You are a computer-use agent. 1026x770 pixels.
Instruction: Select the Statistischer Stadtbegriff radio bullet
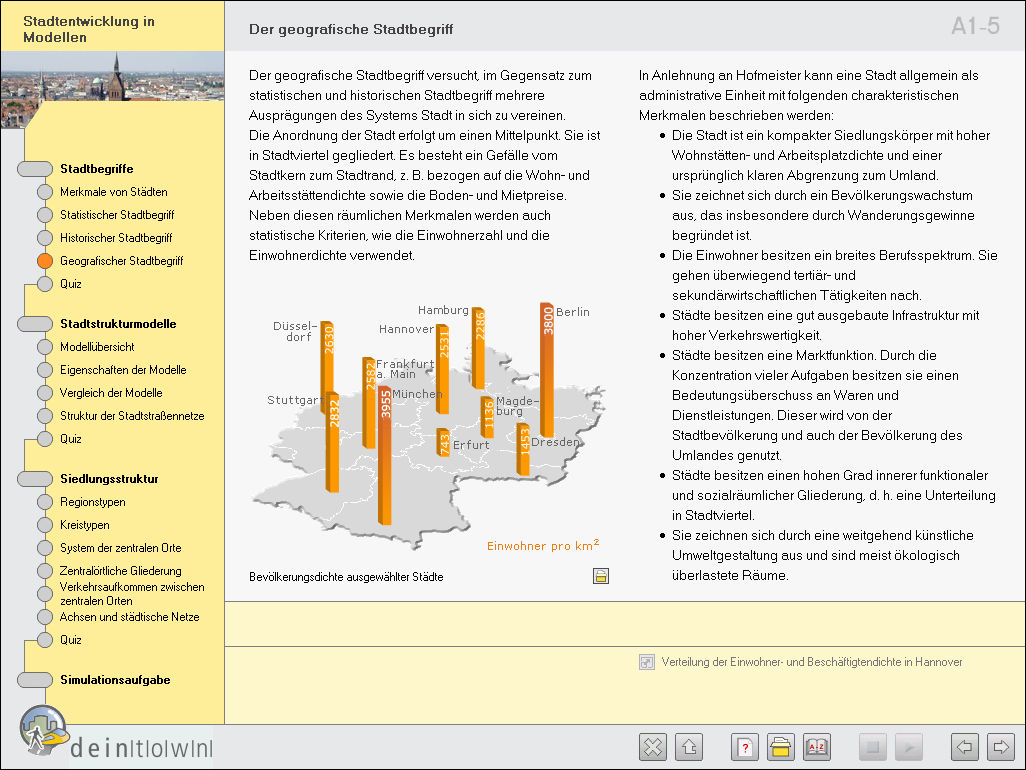(x=45, y=215)
